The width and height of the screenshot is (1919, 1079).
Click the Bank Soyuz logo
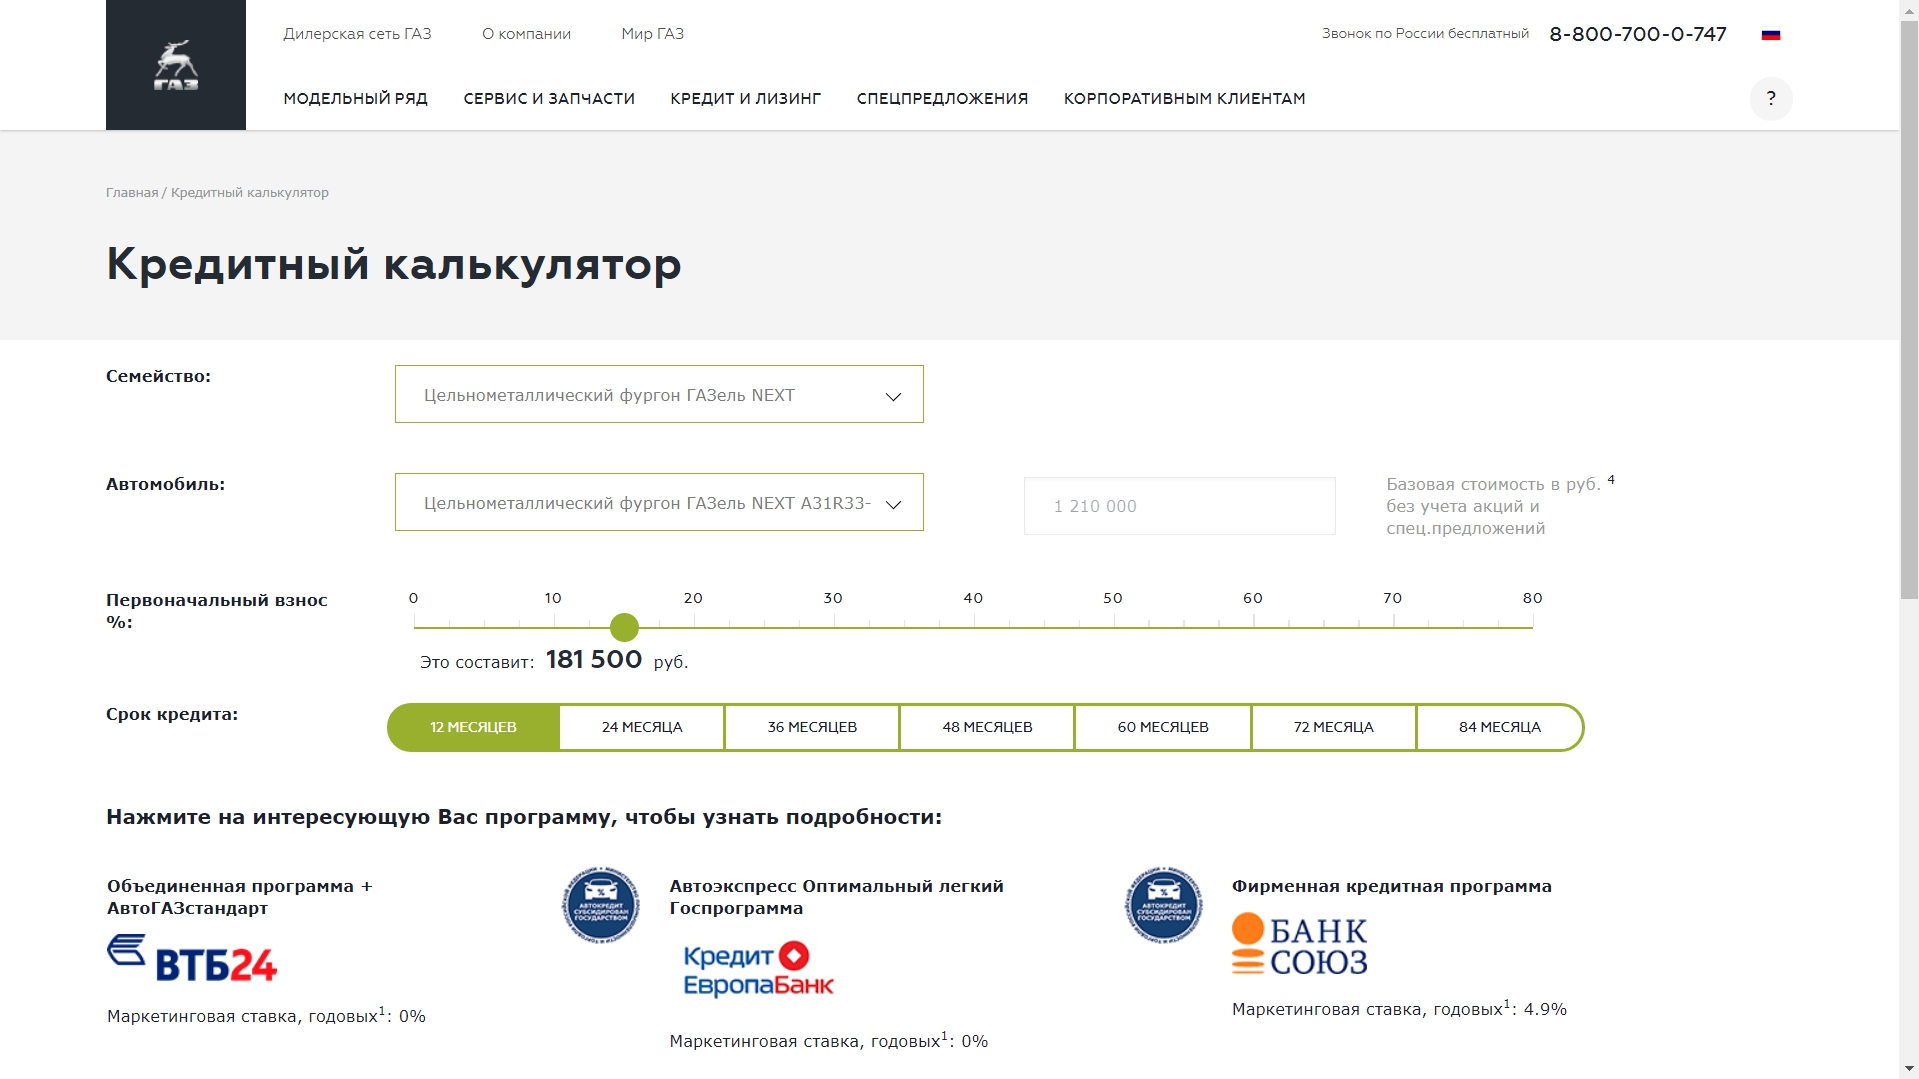pyautogui.click(x=1299, y=944)
